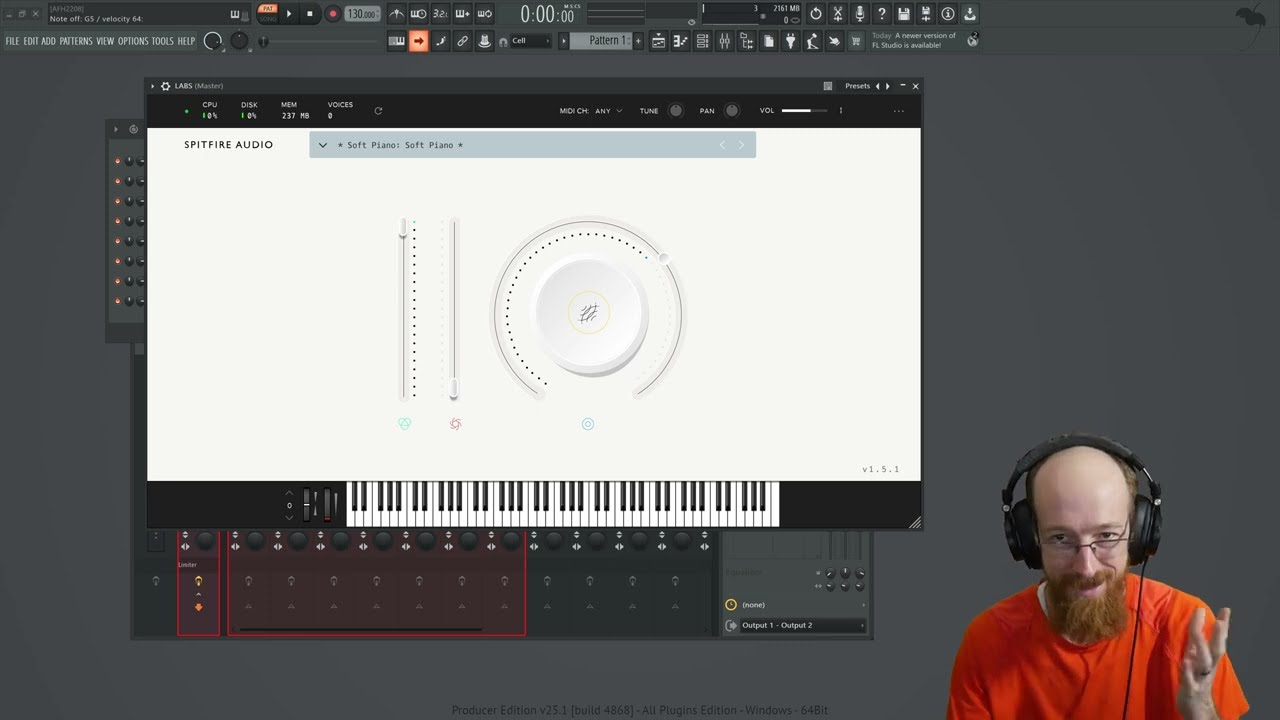Open the browser view icon
This screenshot has width=1280, height=720.
point(746,41)
